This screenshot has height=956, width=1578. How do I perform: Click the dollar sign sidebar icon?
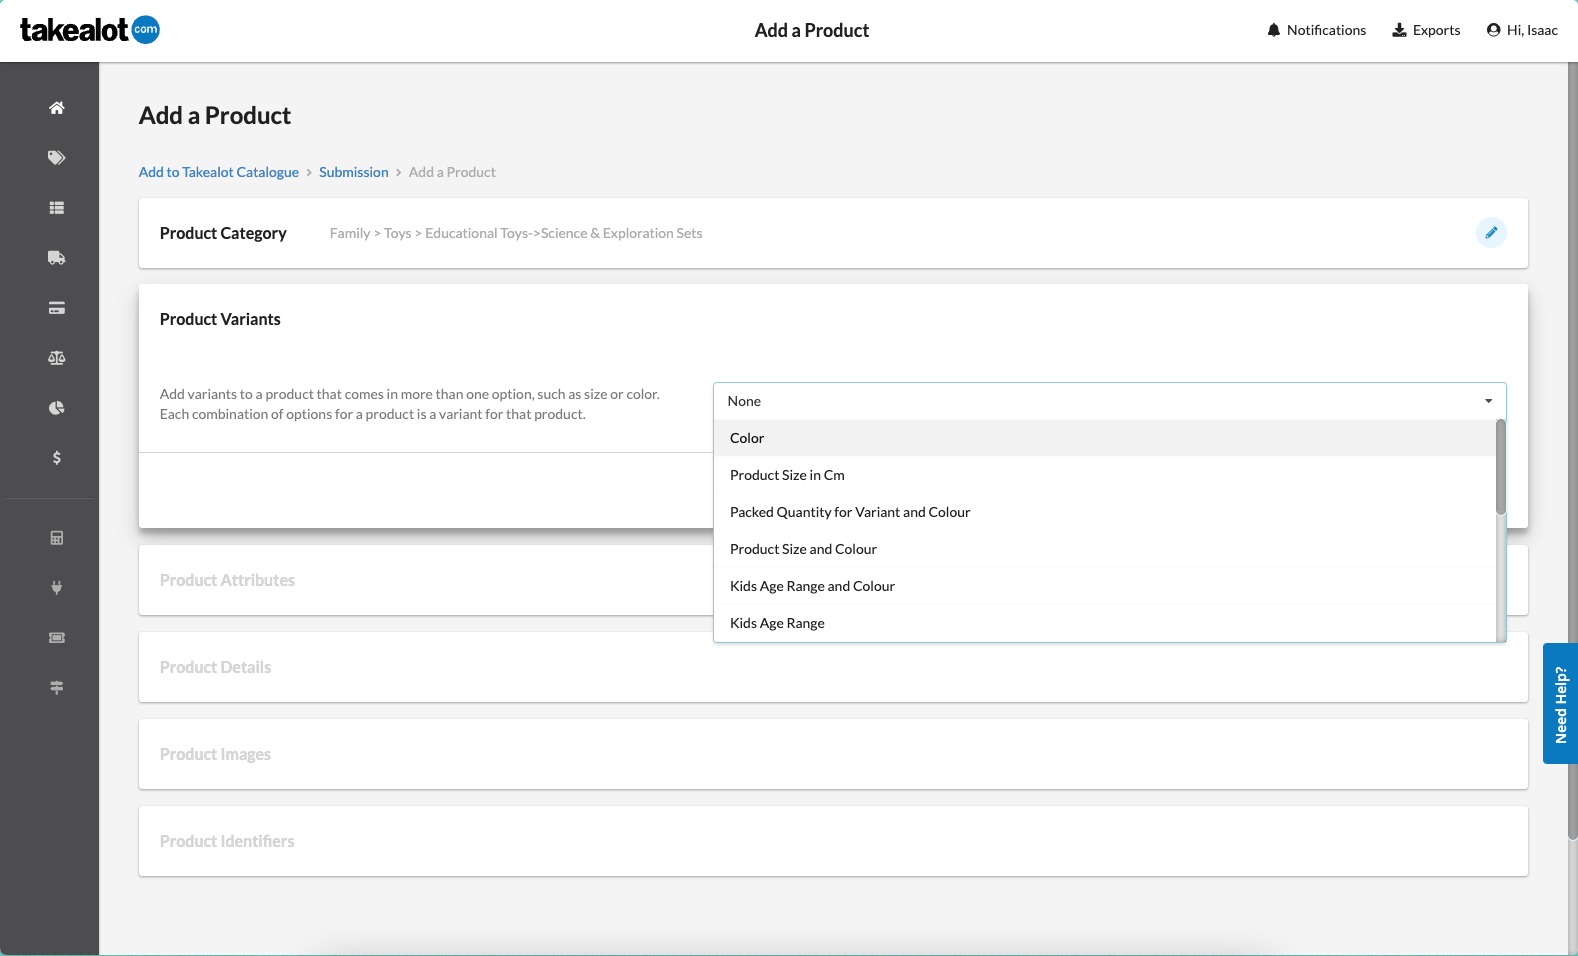[x=57, y=458]
